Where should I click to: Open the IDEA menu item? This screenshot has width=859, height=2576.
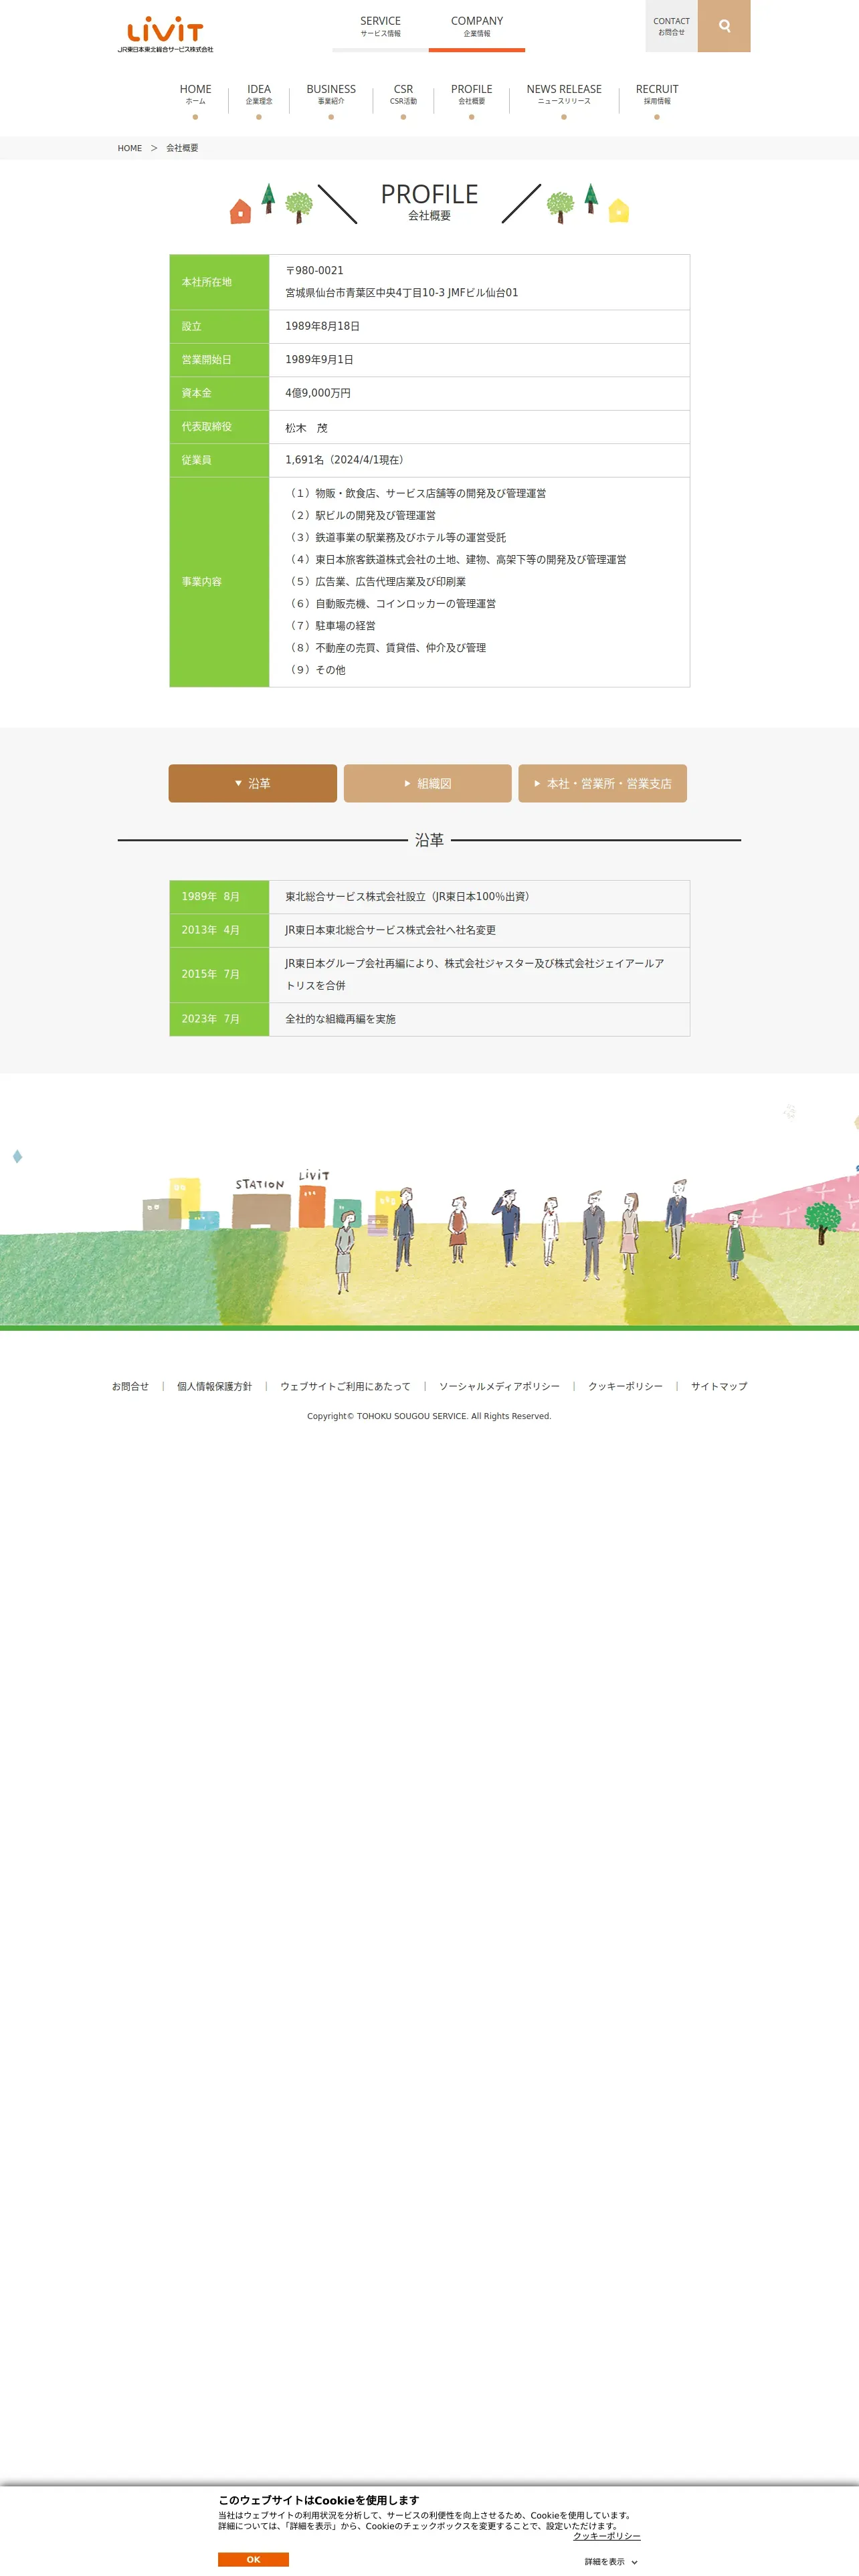[x=259, y=95]
